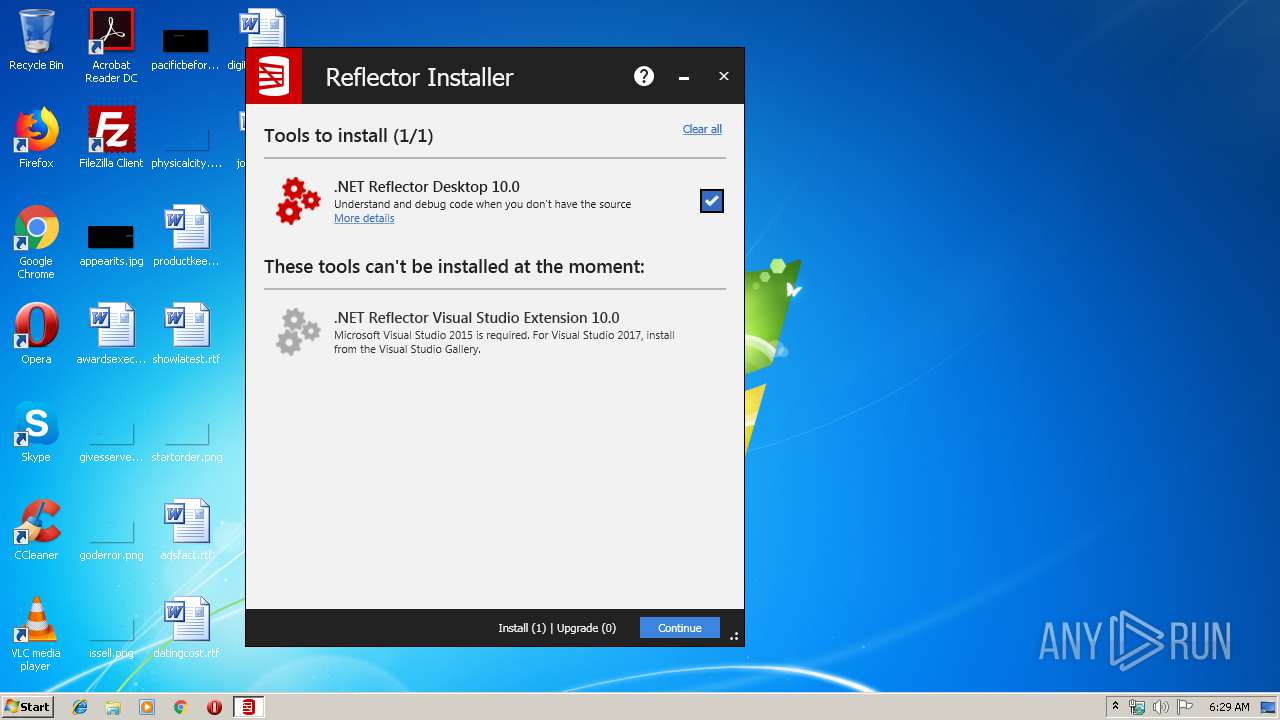Select the physicalcity desktop file
This screenshot has height=720, width=1280.
(x=186, y=148)
